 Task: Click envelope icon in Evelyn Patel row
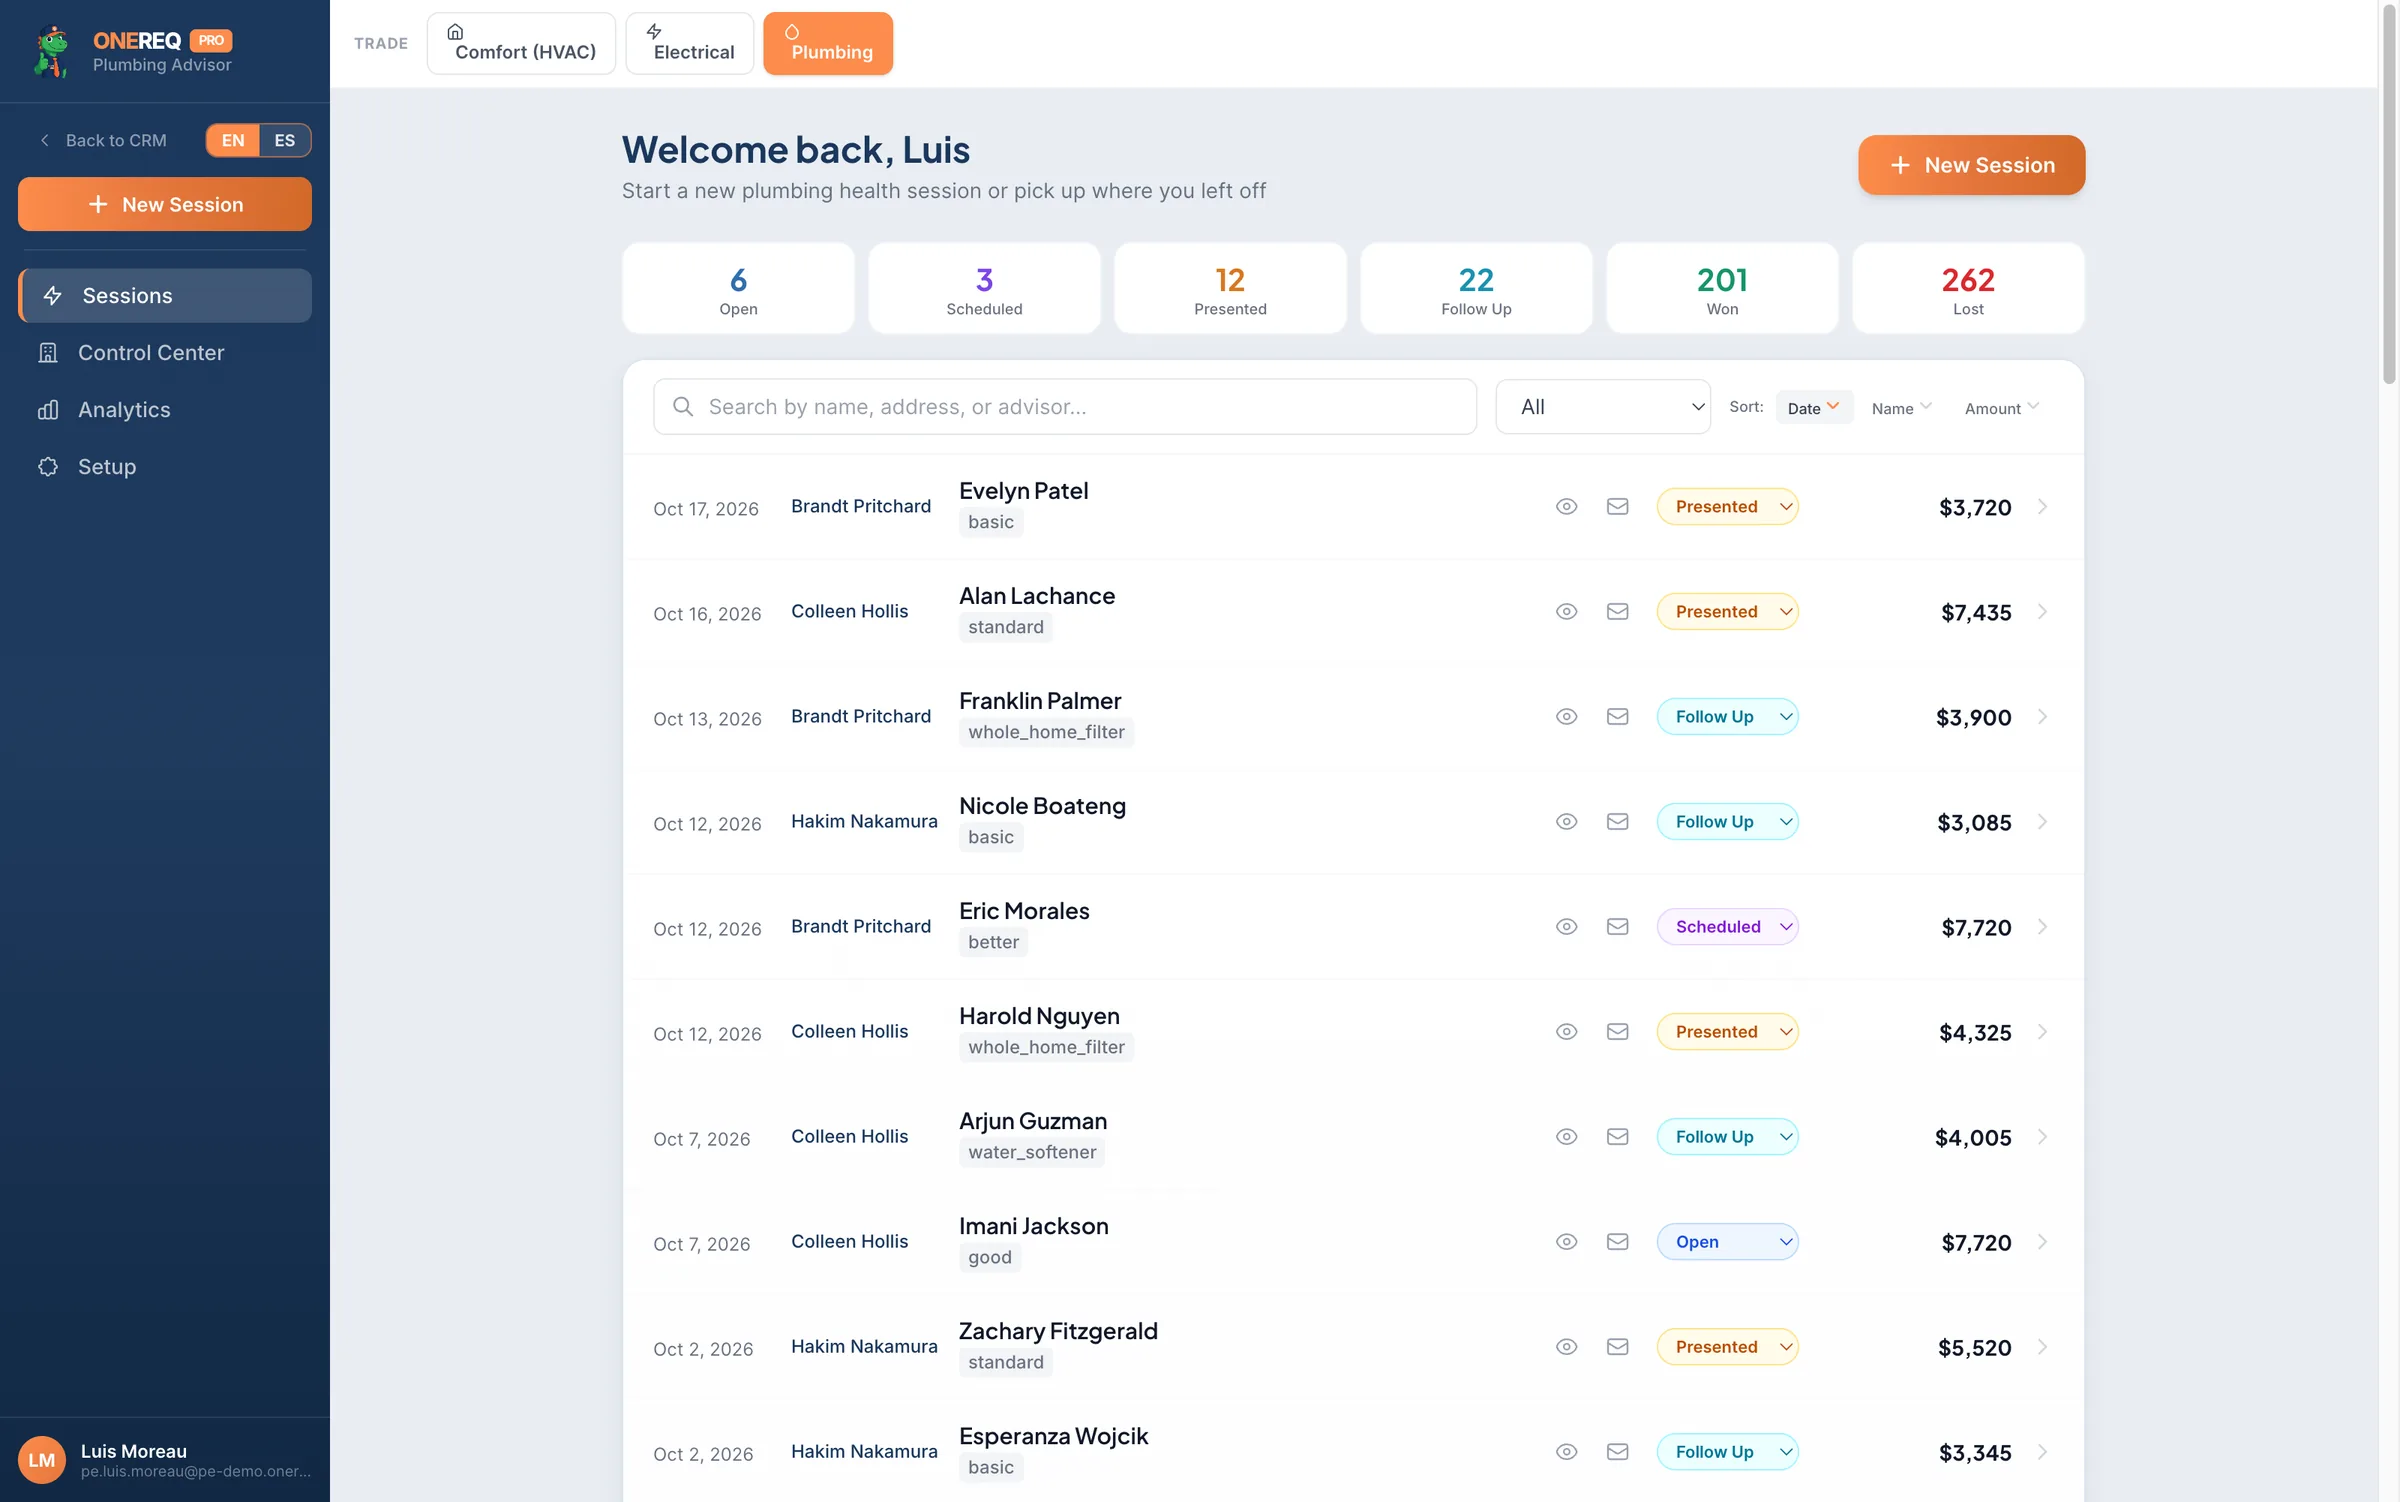pyautogui.click(x=1617, y=506)
